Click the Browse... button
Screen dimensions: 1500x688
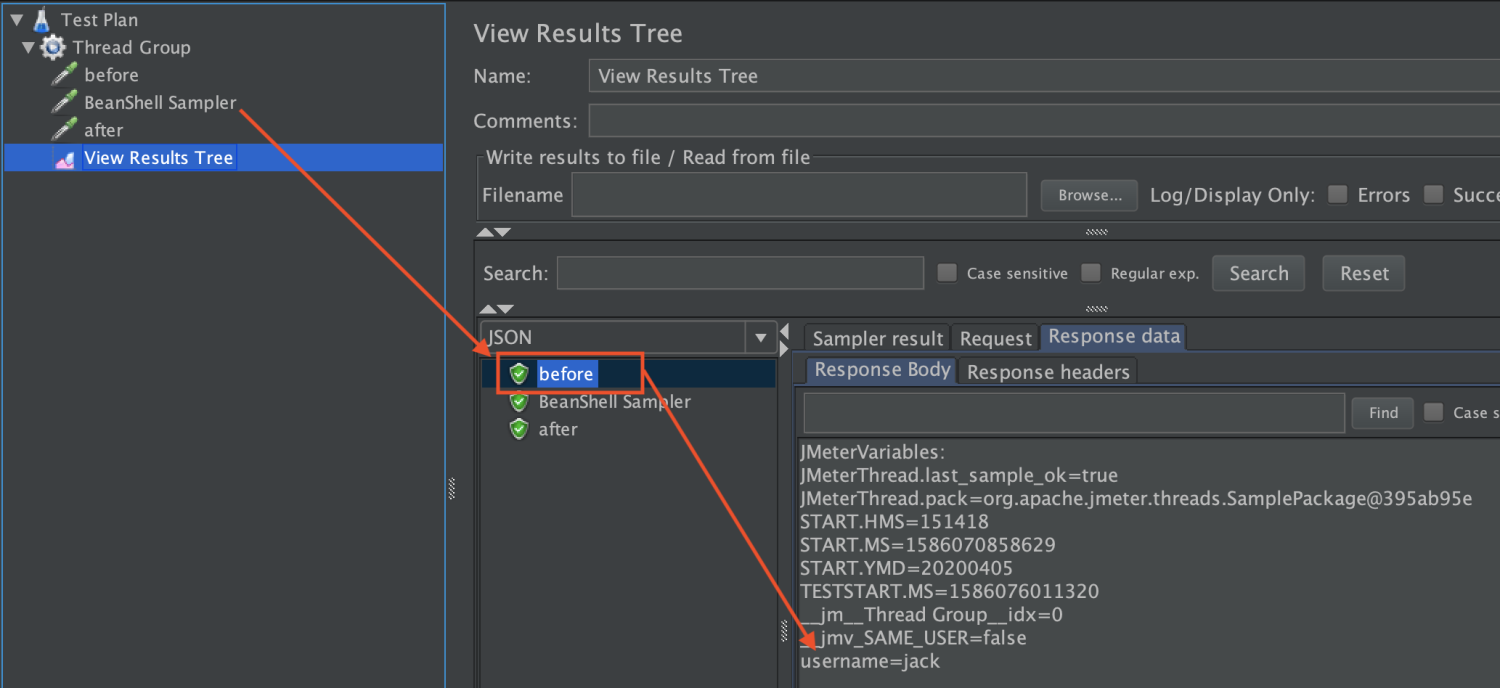point(1089,195)
